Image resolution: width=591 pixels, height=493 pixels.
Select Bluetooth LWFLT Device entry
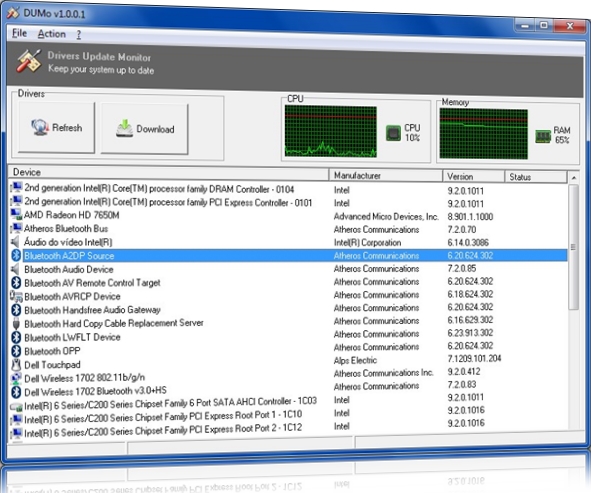pos(72,337)
